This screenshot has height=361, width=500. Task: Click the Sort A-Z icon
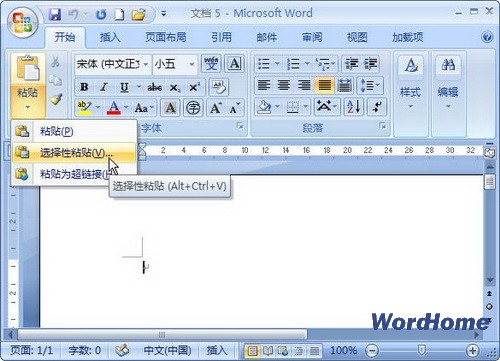click(354, 107)
